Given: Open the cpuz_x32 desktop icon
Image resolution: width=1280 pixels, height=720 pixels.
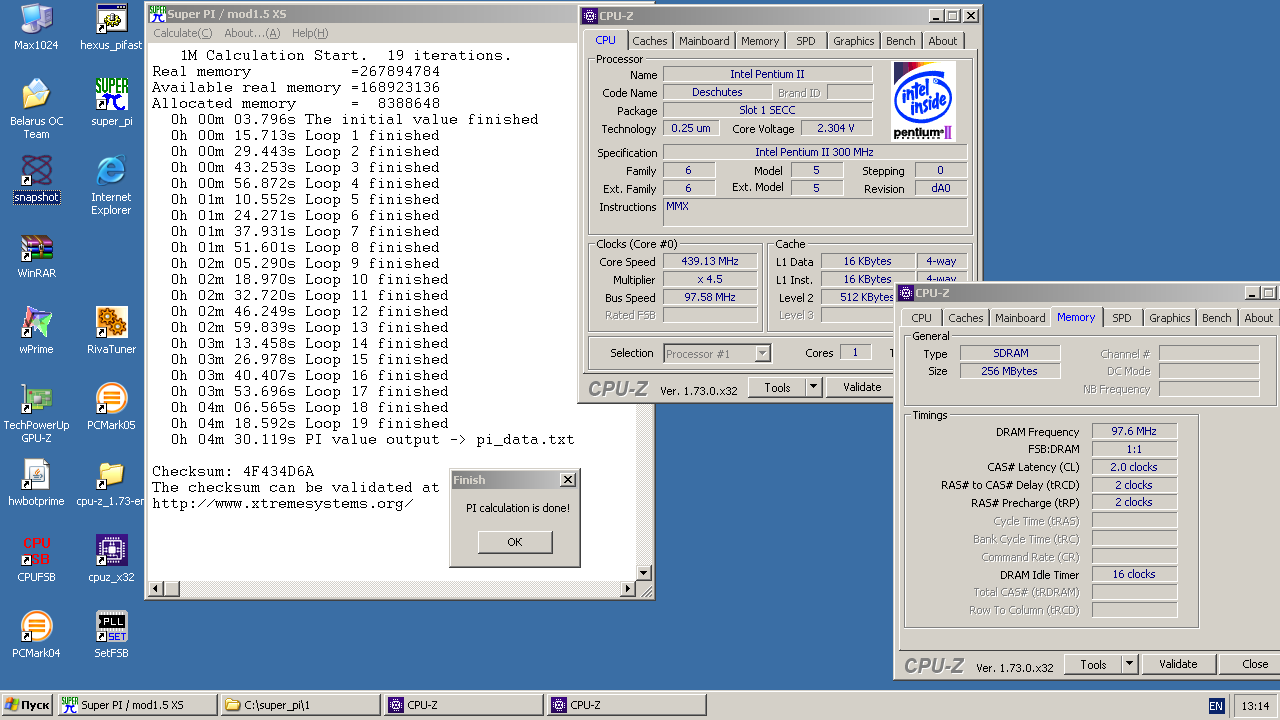Looking at the screenshot, I should 111,550.
